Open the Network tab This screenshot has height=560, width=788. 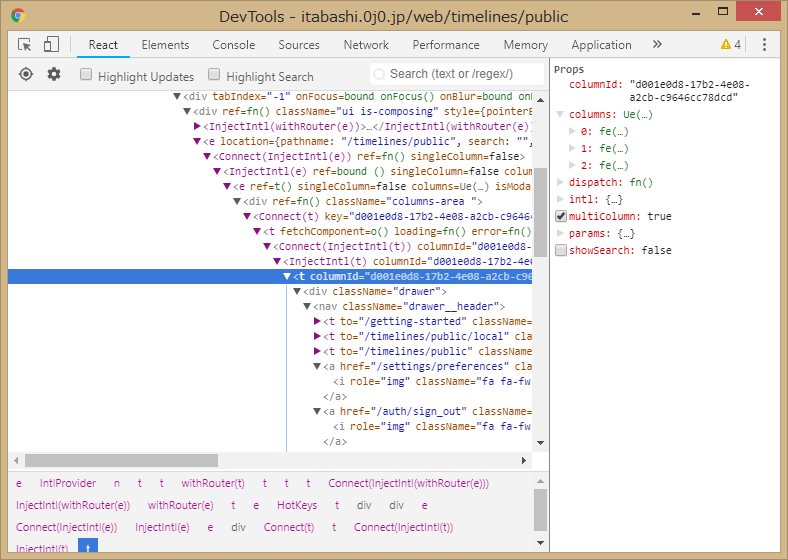pyautogui.click(x=366, y=45)
